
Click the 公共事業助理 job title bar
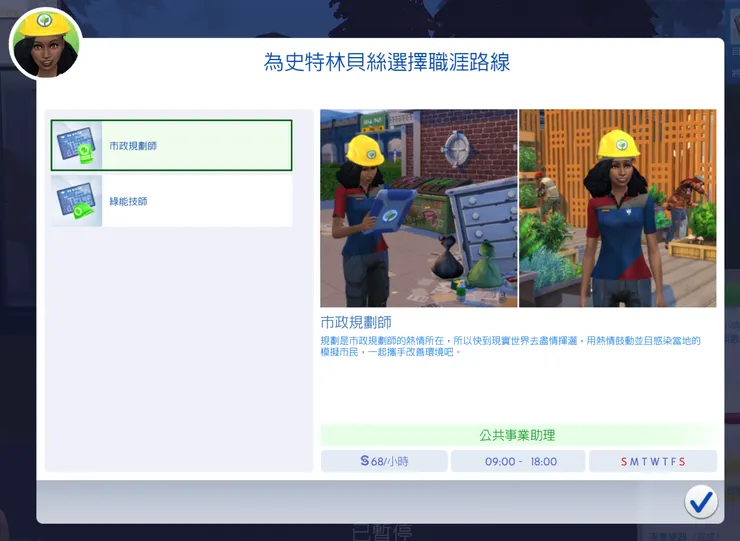(x=518, y=435)
